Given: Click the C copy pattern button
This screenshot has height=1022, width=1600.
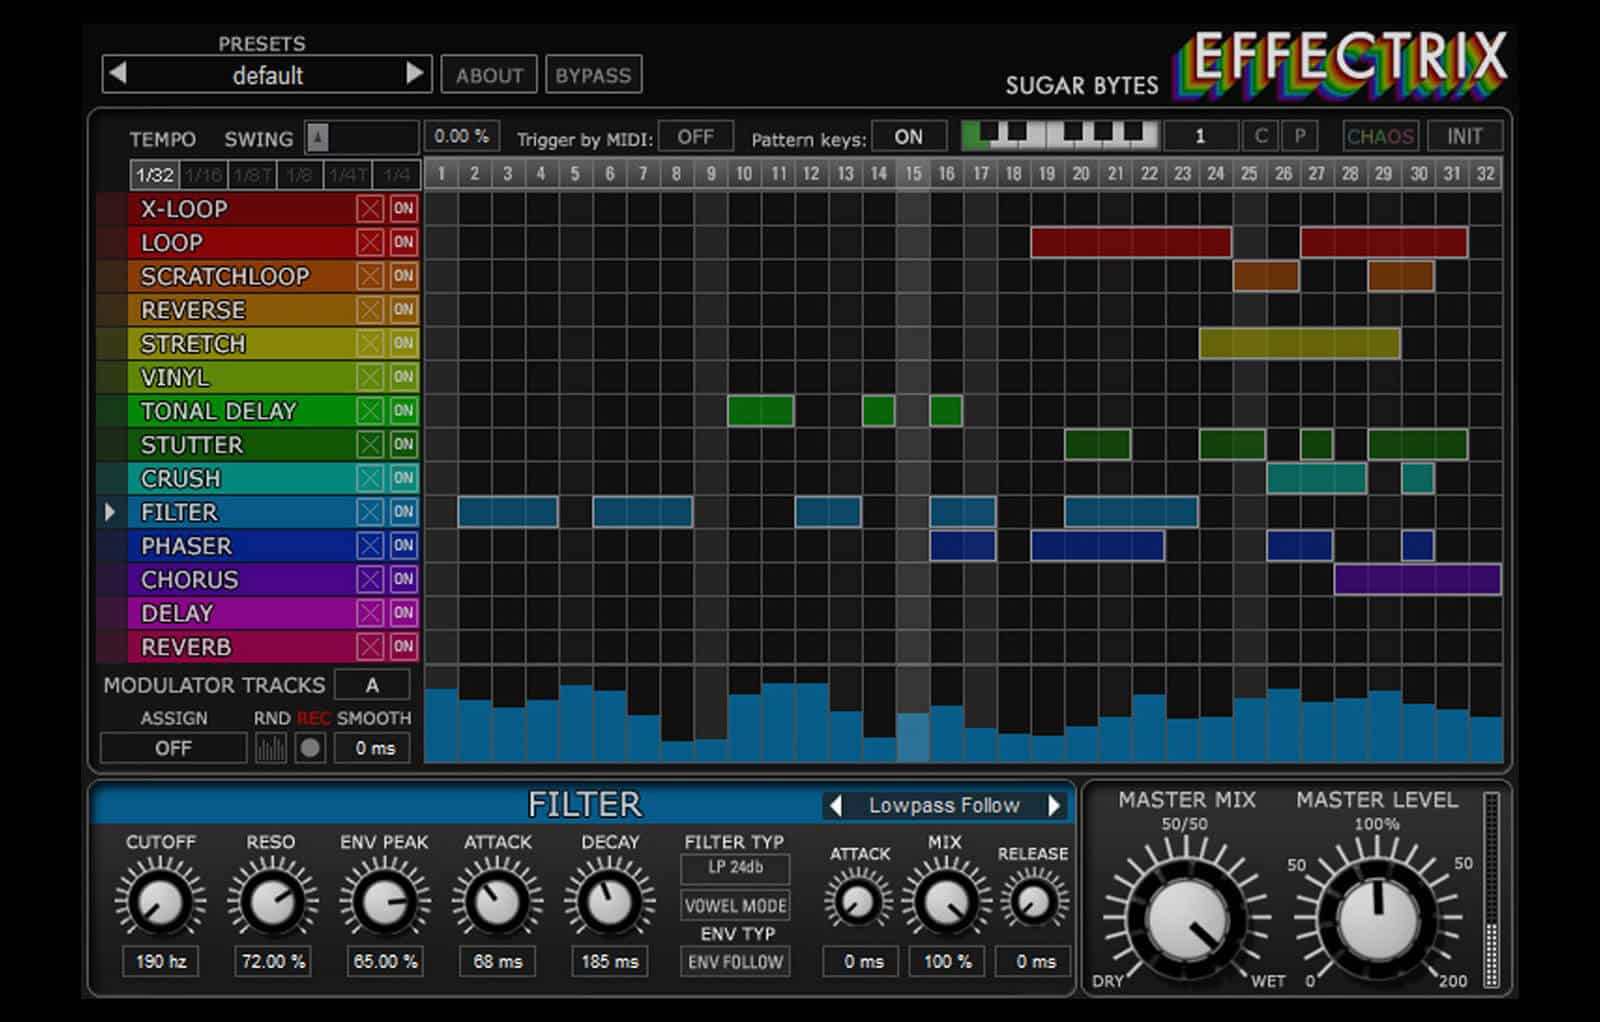Looking at the screenshot, I should click(1261, 136).
